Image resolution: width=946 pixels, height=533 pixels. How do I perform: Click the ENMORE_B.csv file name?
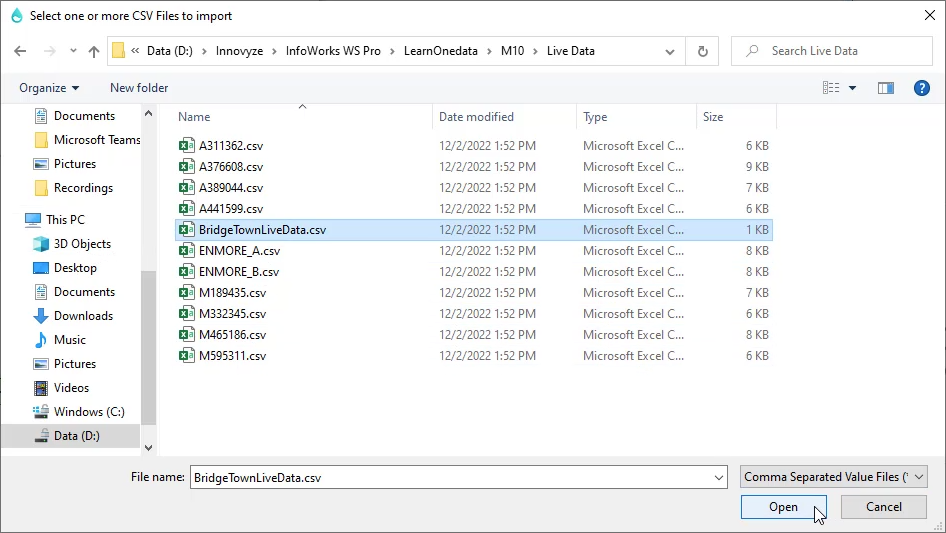(239, 272)
